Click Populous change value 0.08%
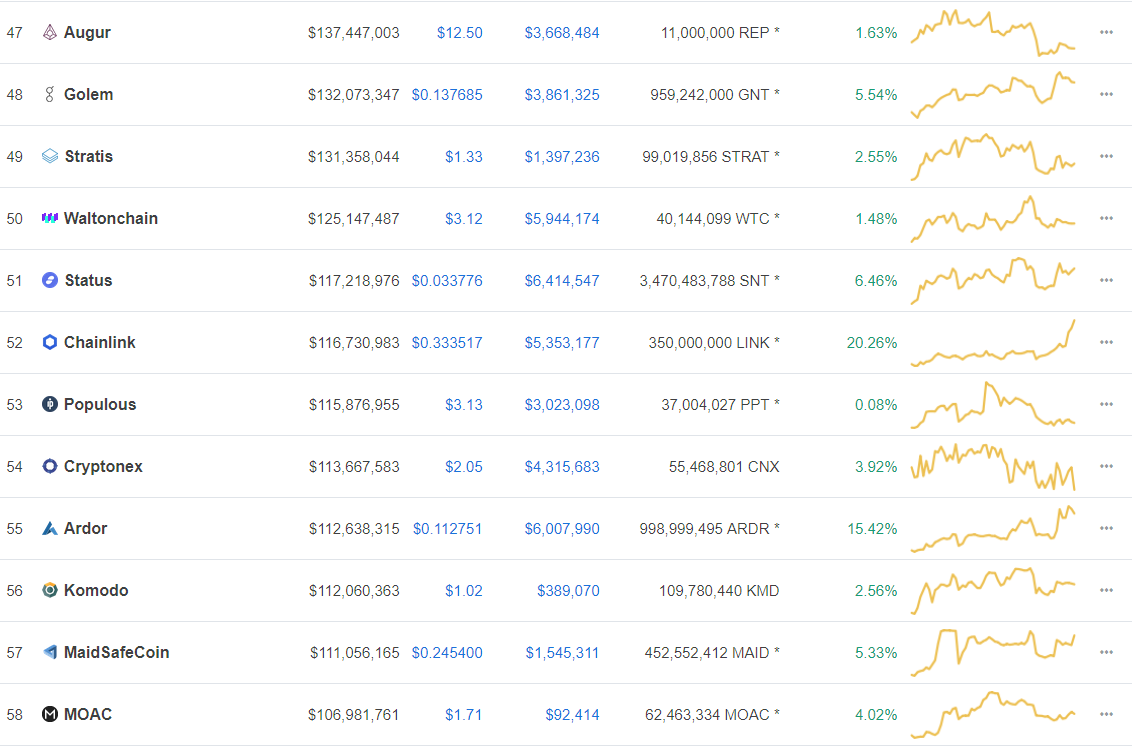 (x=876, y=404)
